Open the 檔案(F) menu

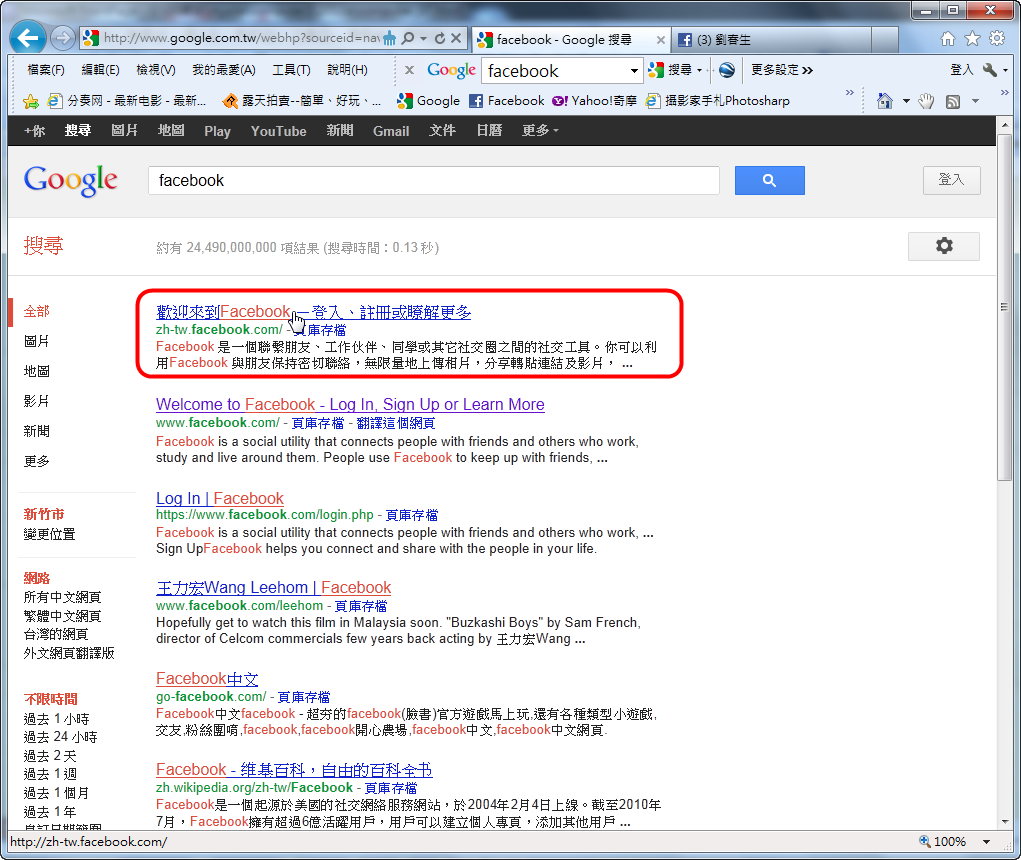(x=46, y=70)
